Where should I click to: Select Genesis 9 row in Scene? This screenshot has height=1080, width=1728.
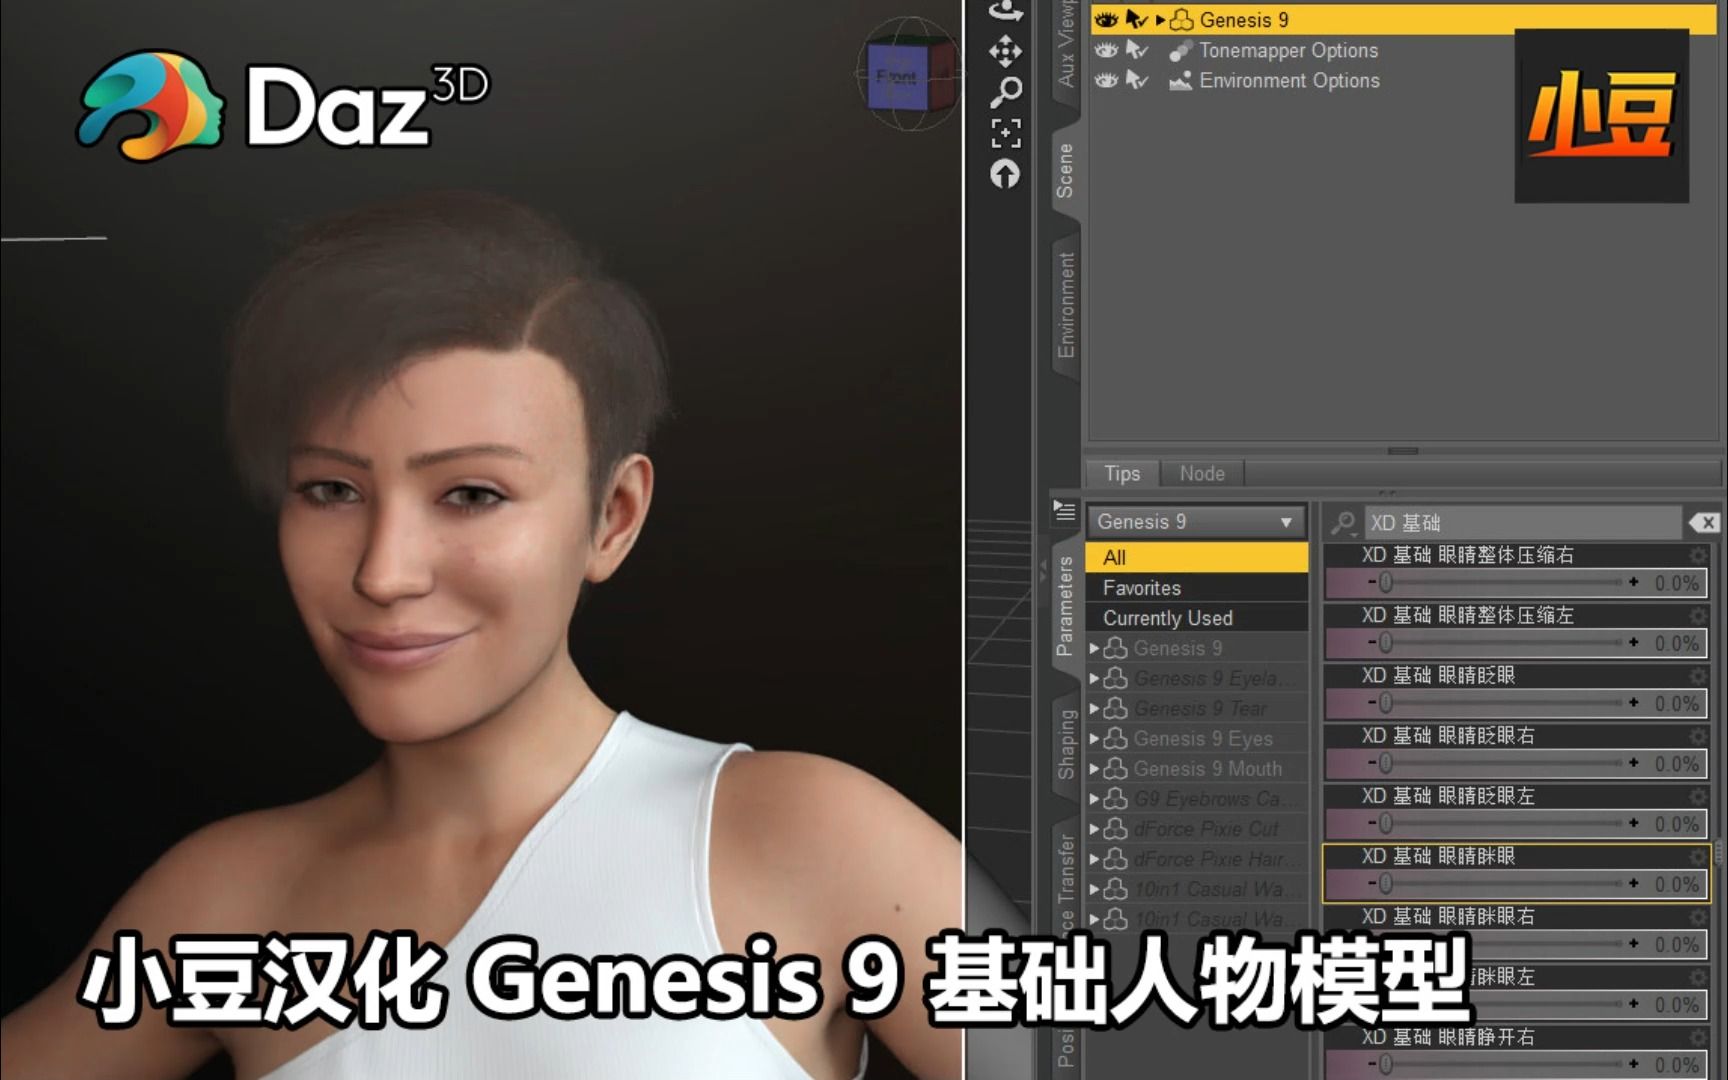pyautogui.click(x=1404, y=20)
